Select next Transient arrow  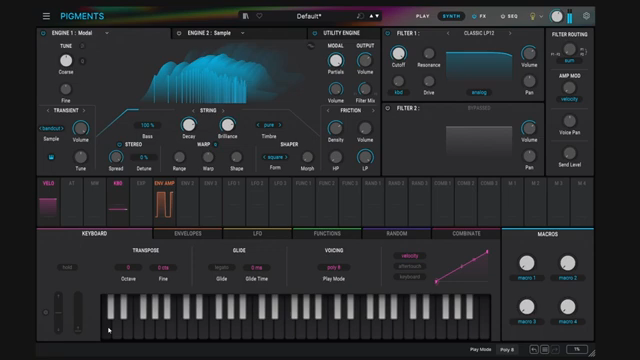84,111
